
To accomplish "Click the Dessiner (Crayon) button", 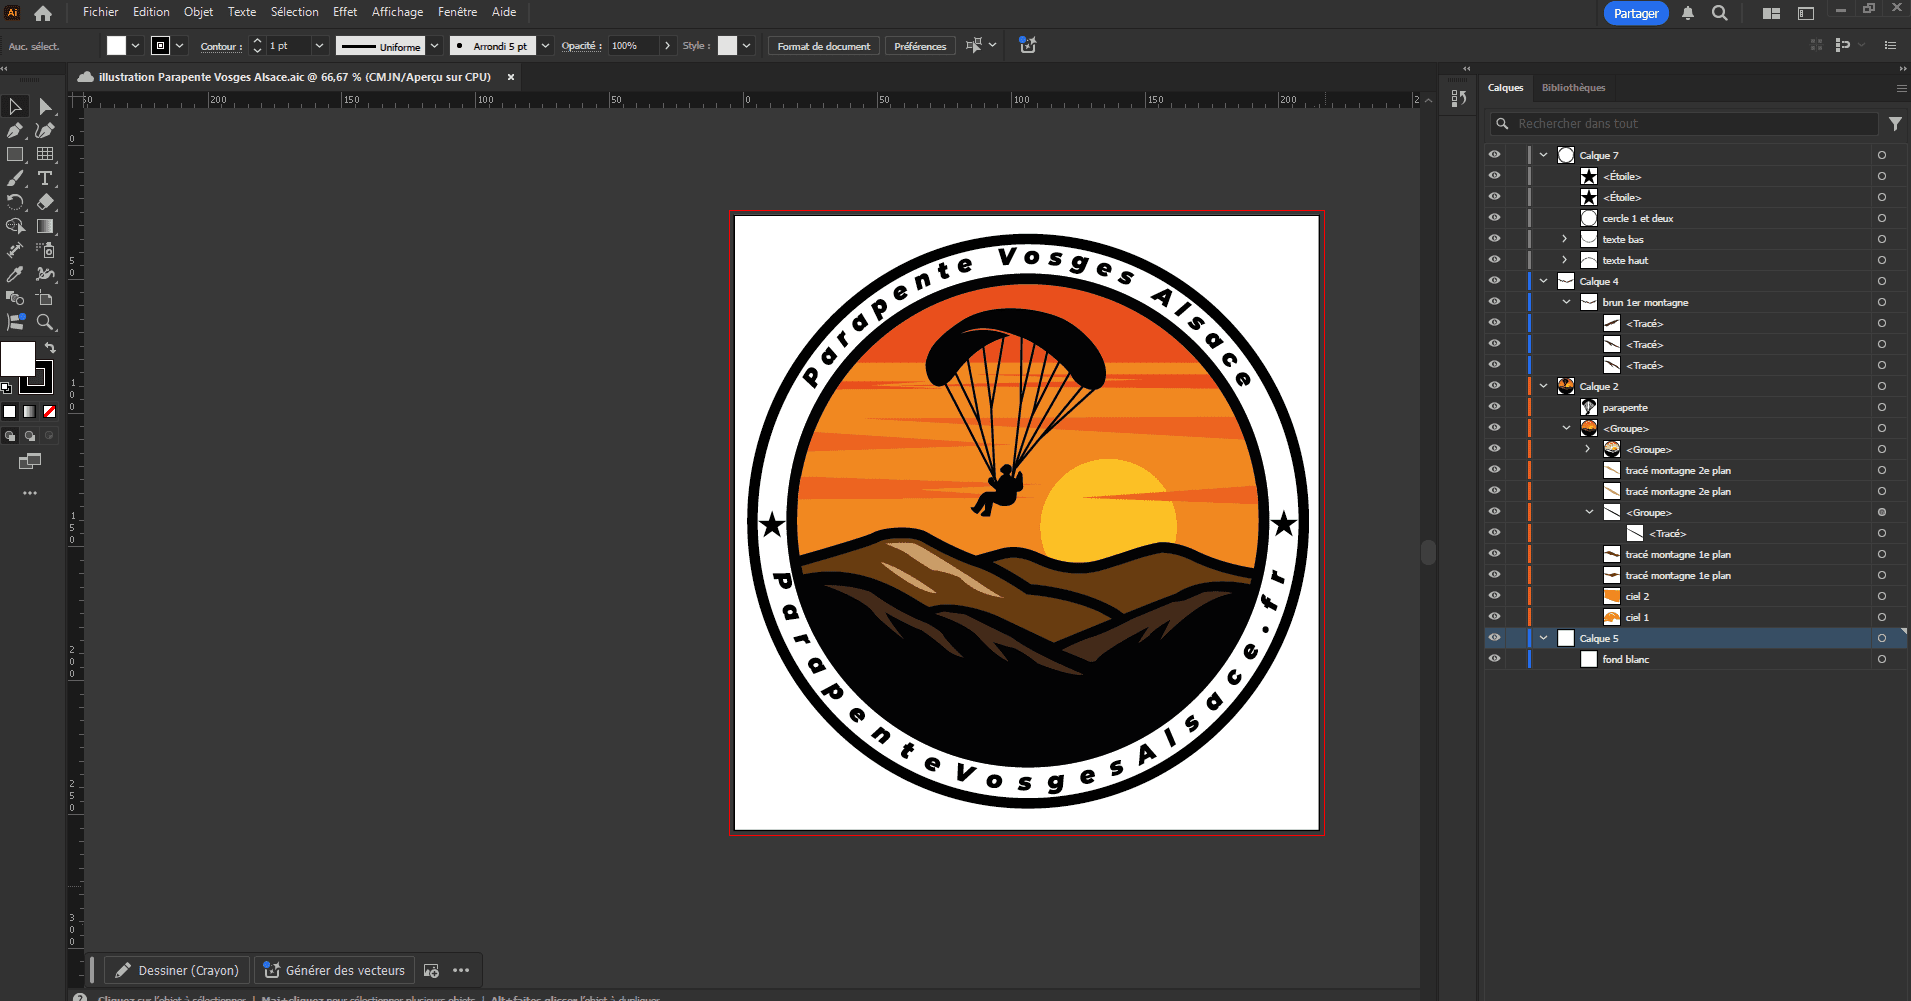I will point(177,970).
